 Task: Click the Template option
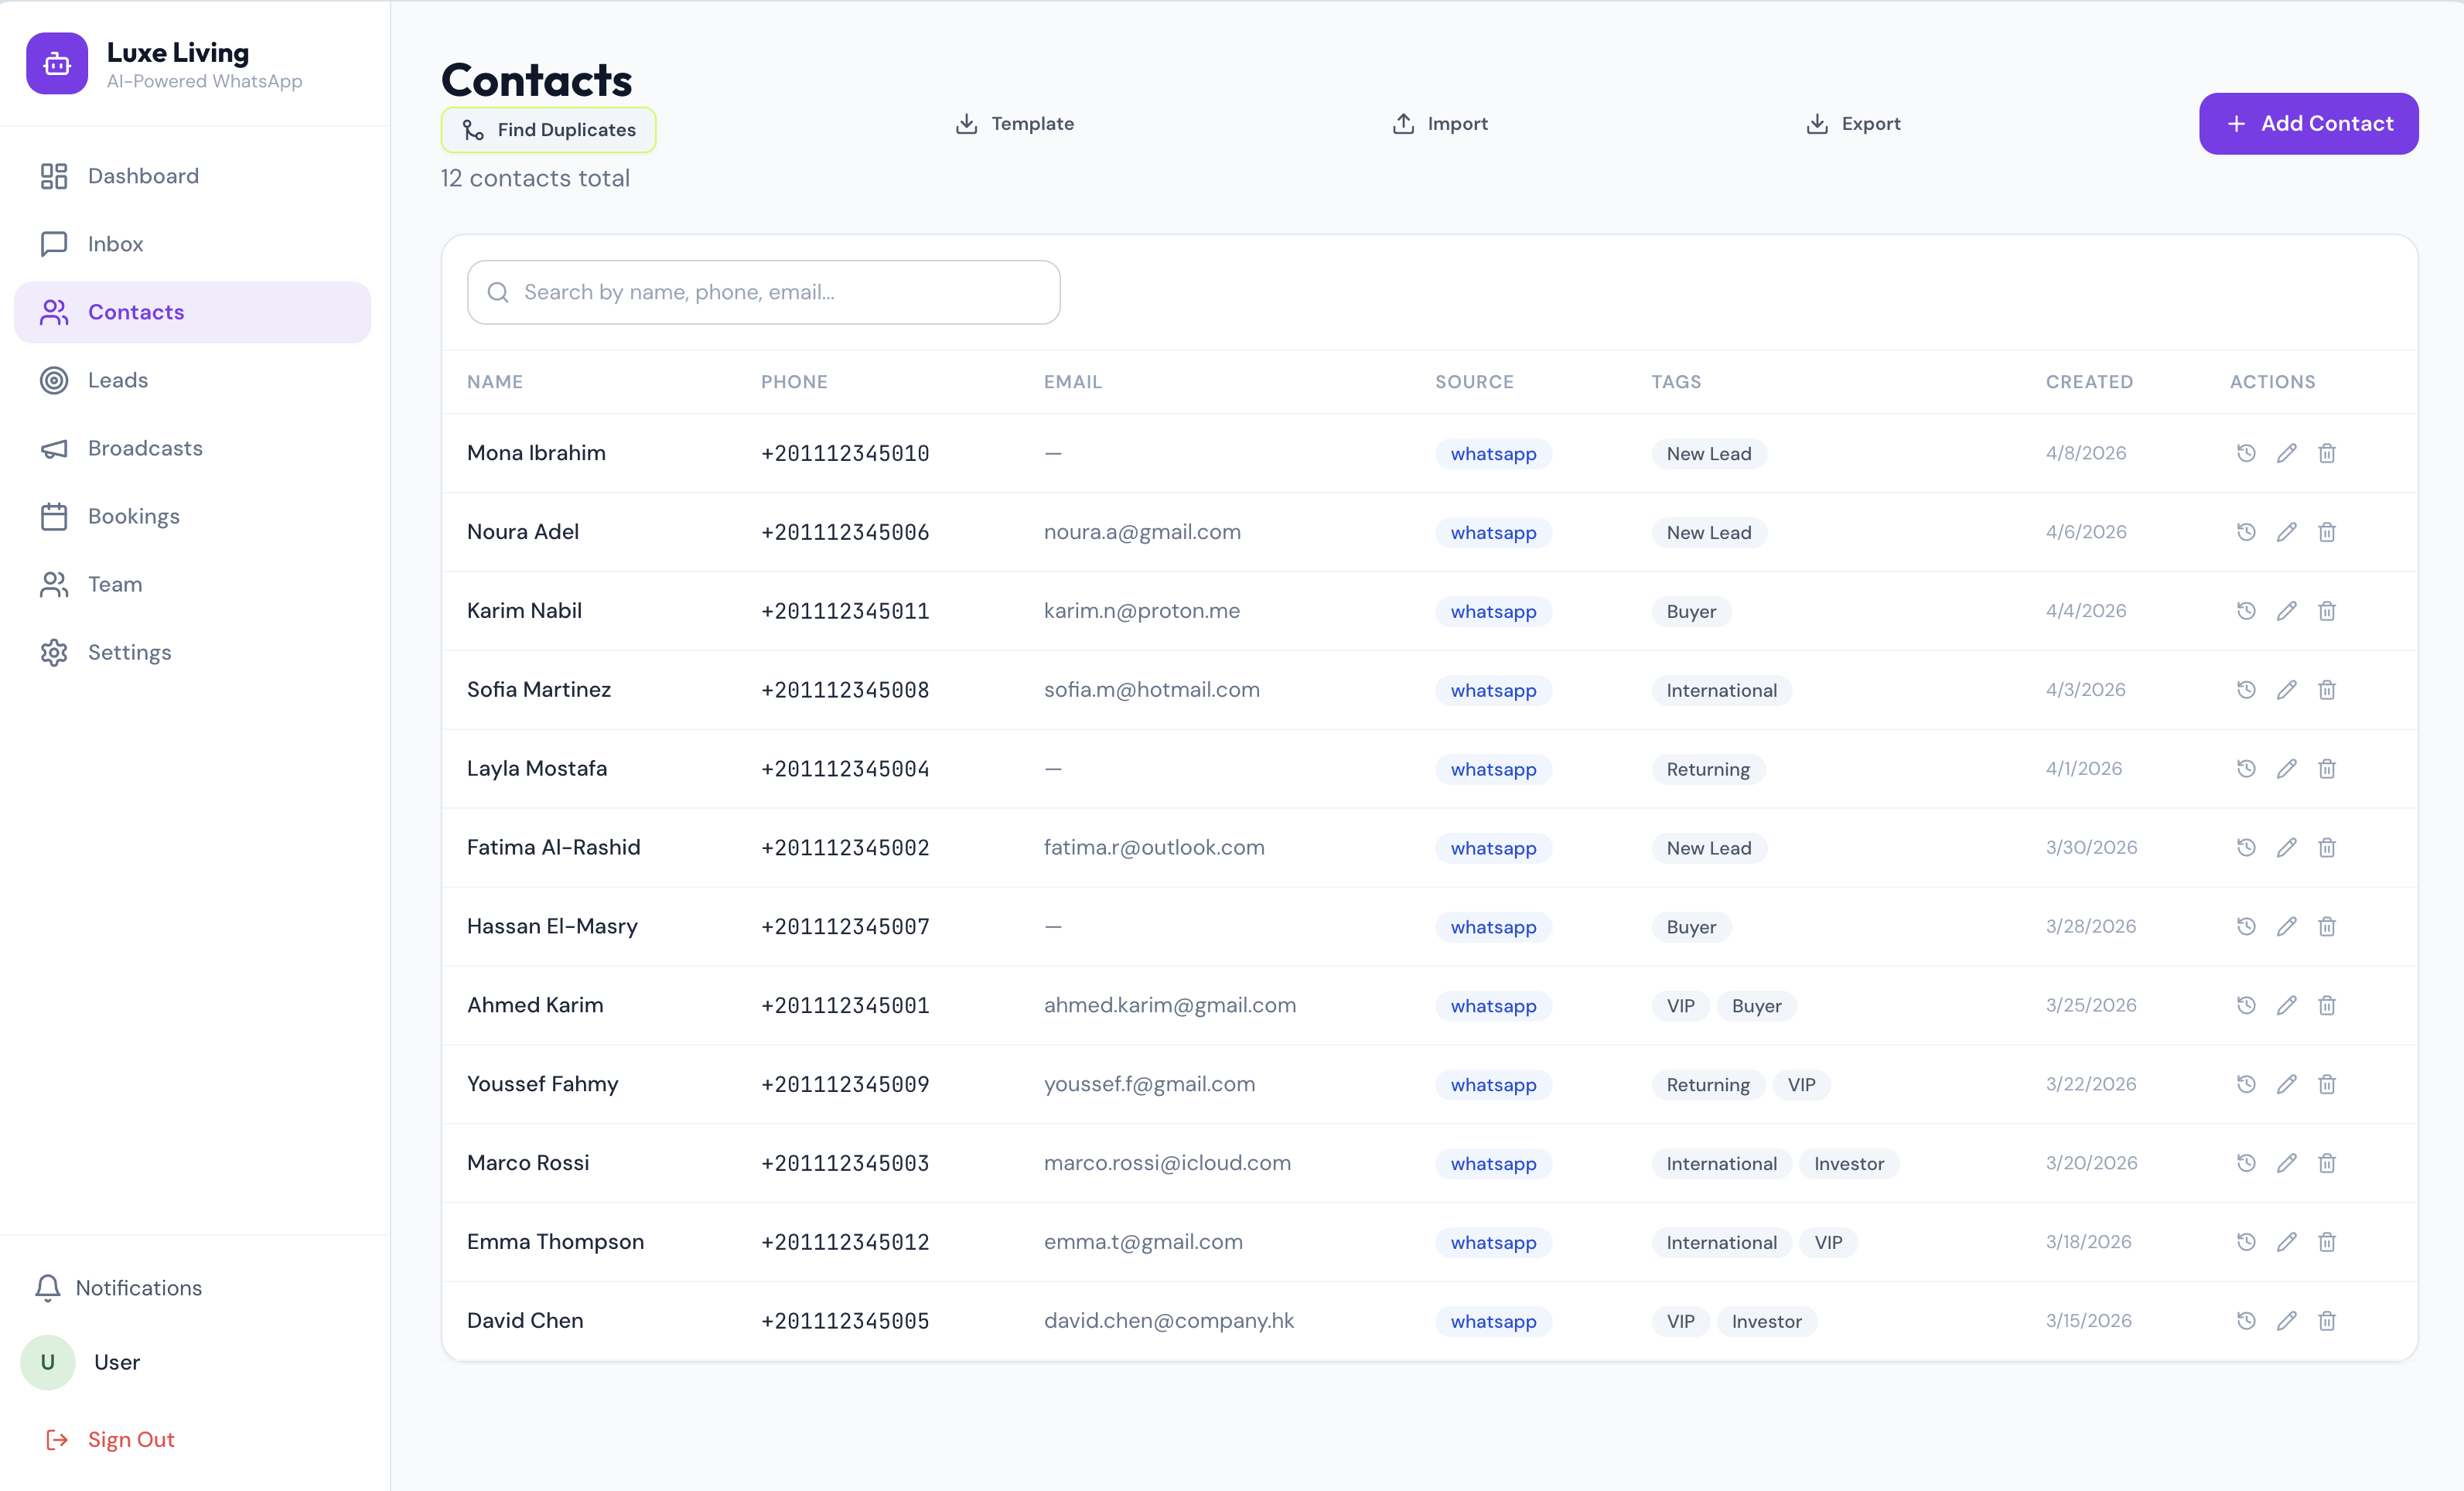coord(1015,123)
